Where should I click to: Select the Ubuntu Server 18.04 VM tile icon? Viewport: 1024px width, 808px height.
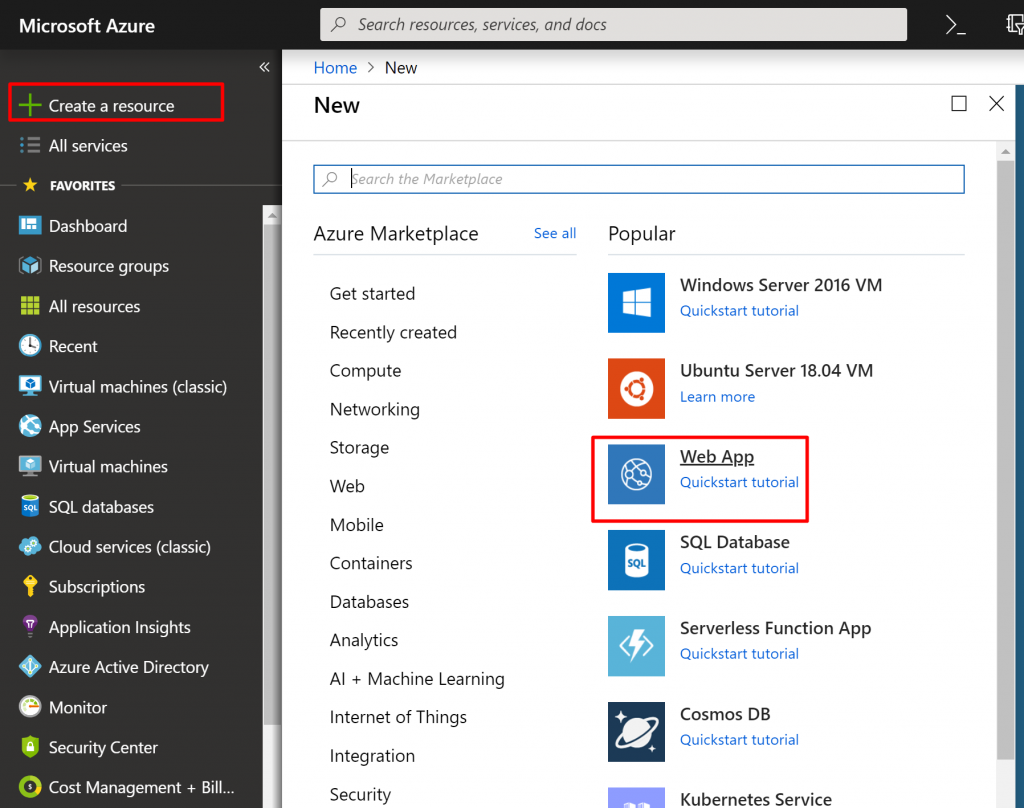click(636, 388)
